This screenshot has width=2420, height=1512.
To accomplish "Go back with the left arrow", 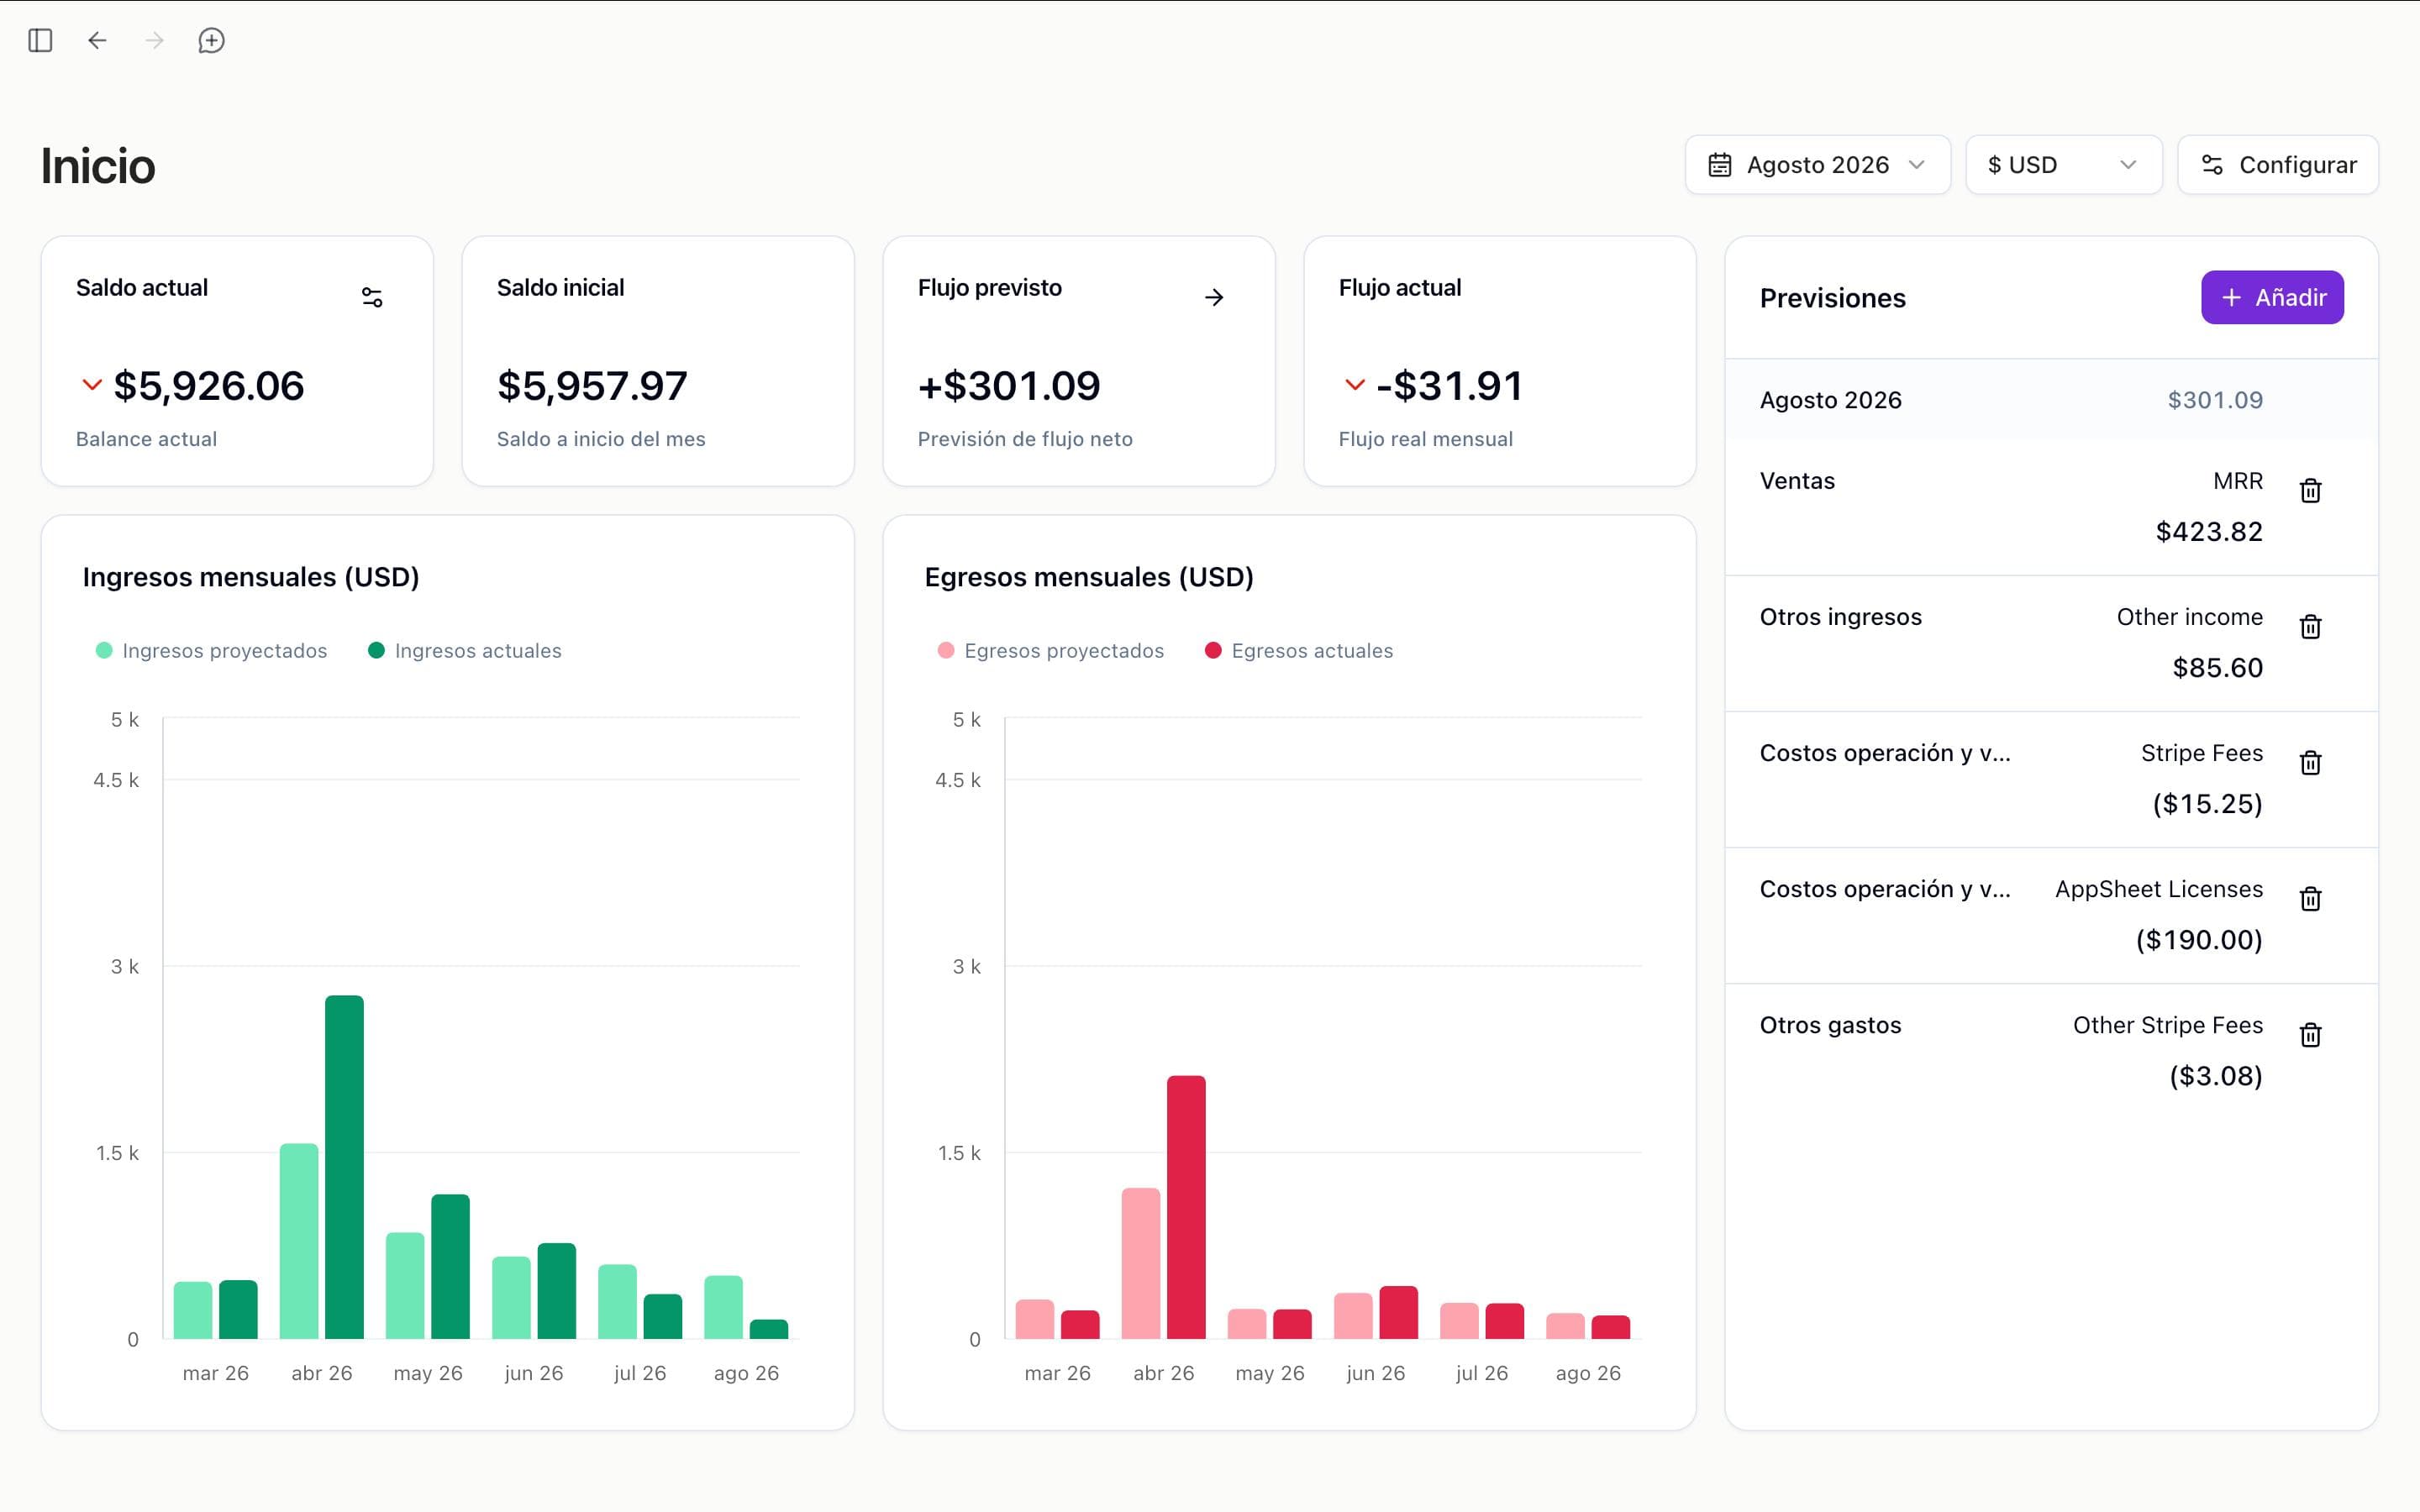I will [x=97, y=40].
